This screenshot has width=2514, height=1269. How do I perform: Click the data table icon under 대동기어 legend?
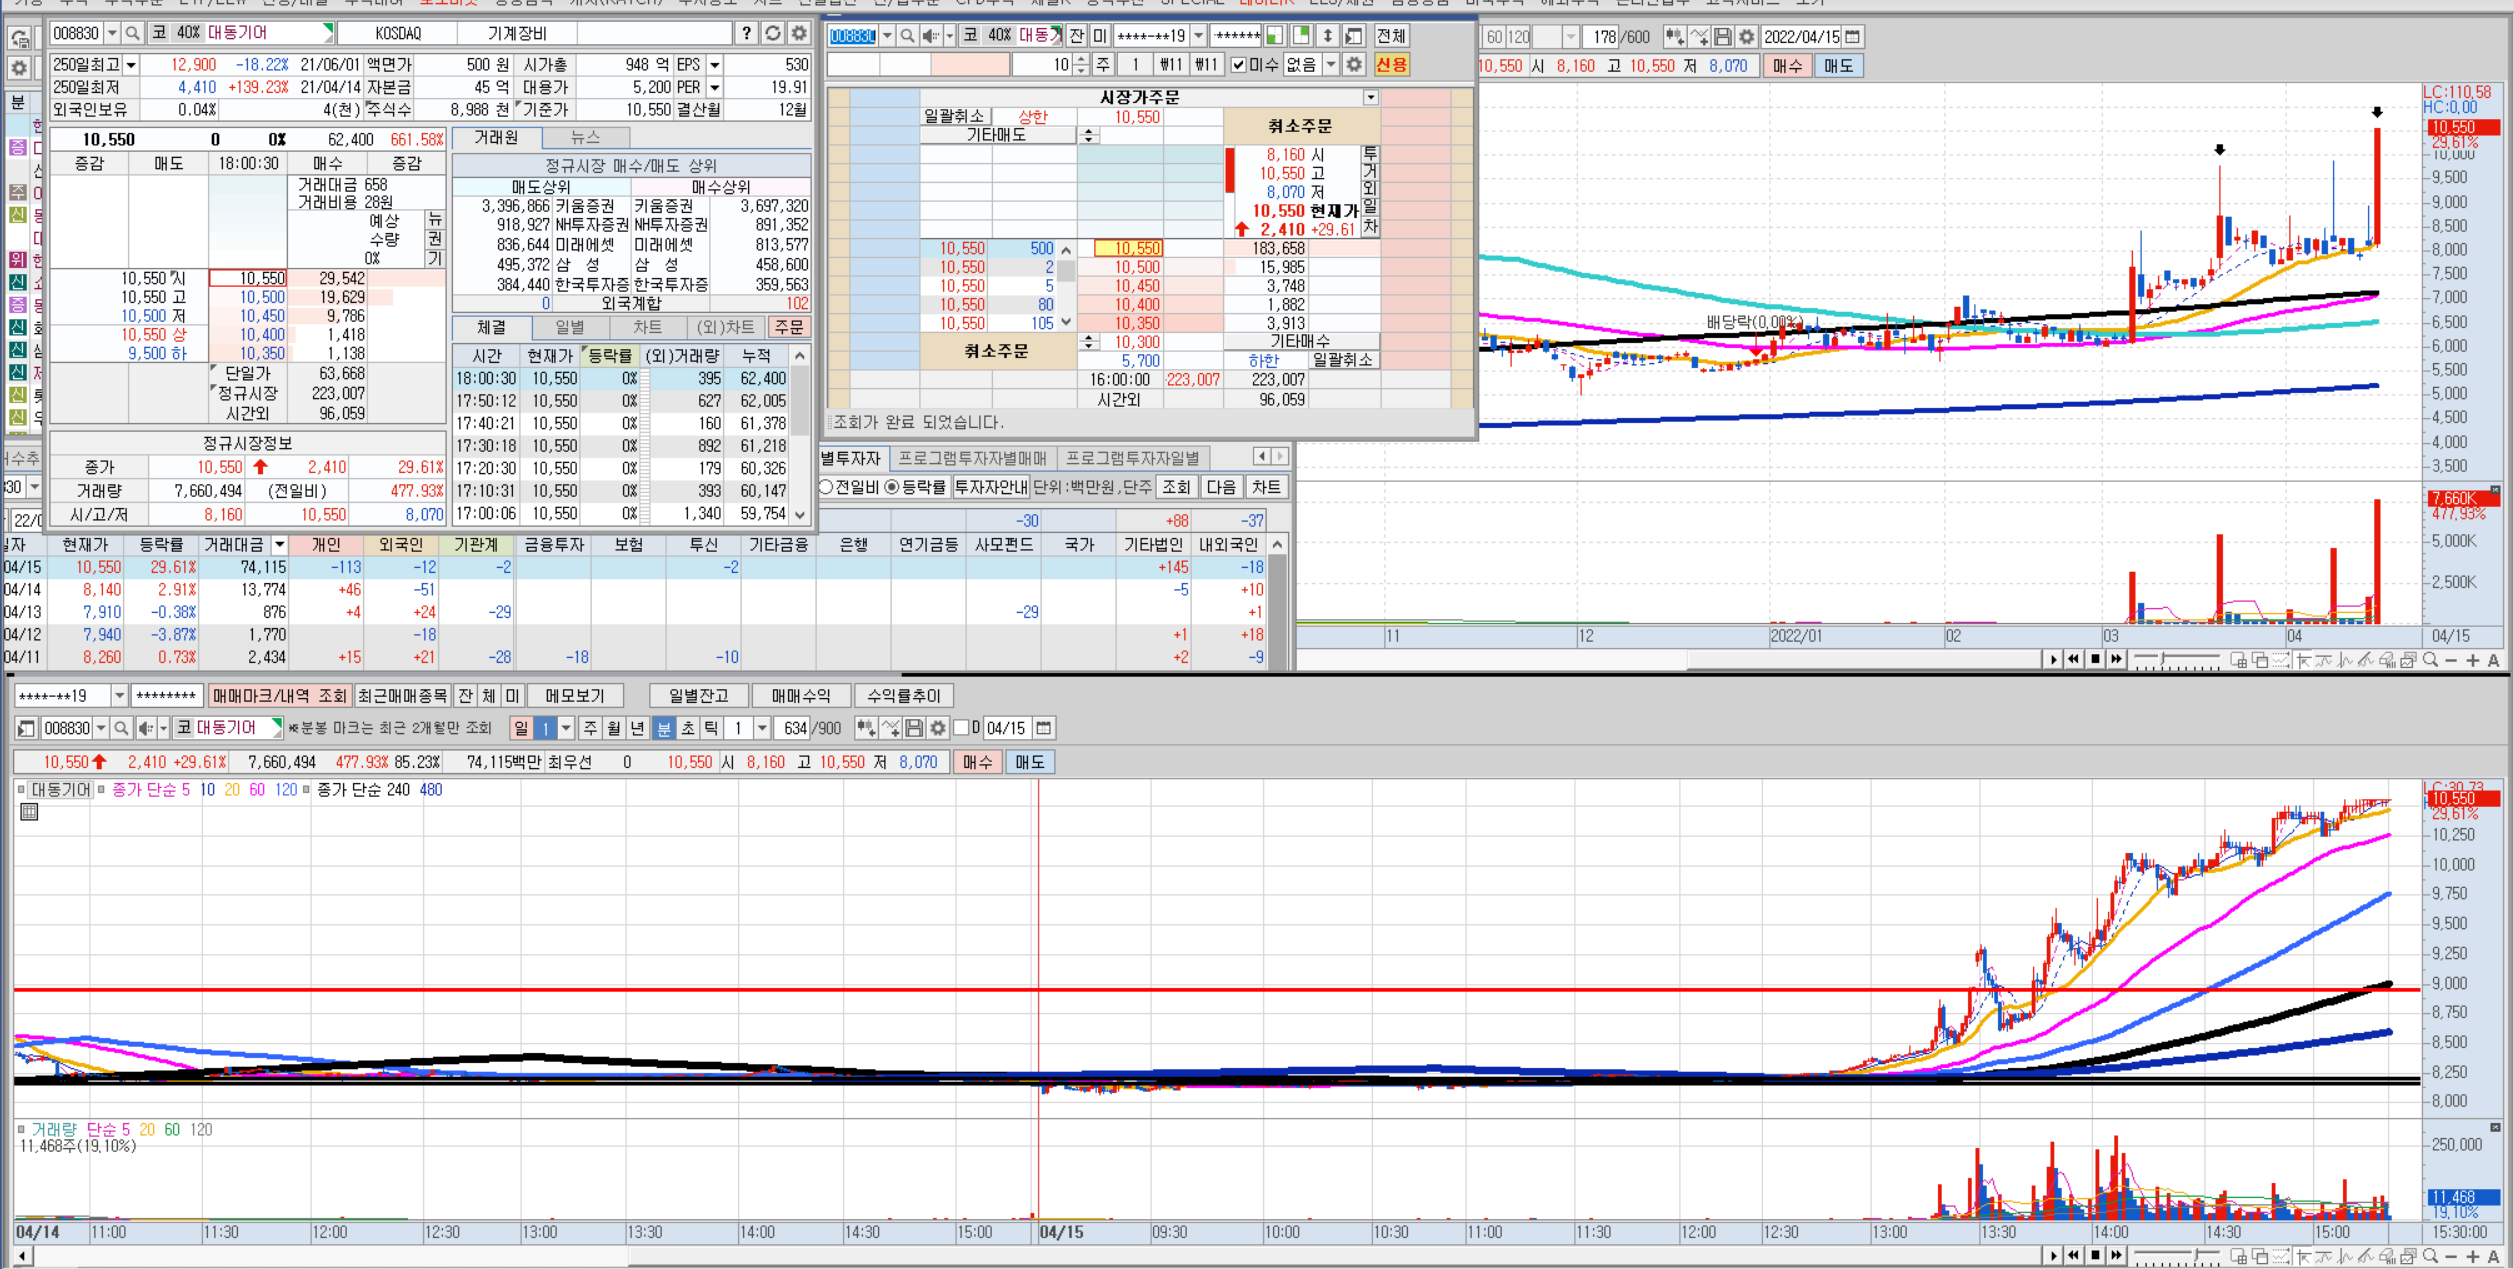click(29, 812)
